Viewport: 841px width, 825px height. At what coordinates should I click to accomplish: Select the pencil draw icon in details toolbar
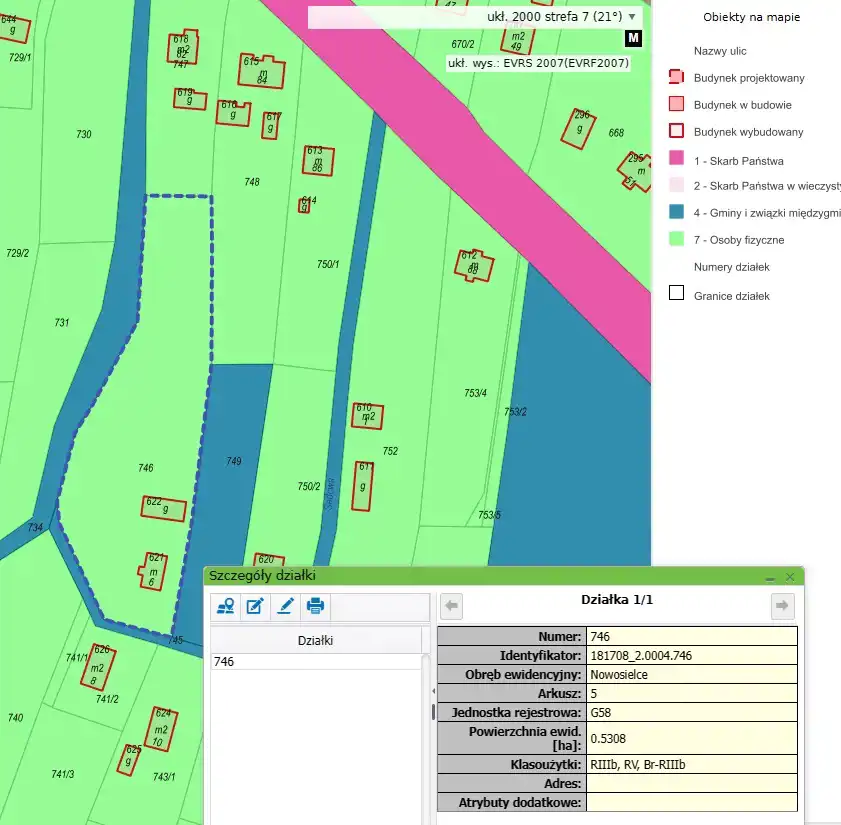286,606
